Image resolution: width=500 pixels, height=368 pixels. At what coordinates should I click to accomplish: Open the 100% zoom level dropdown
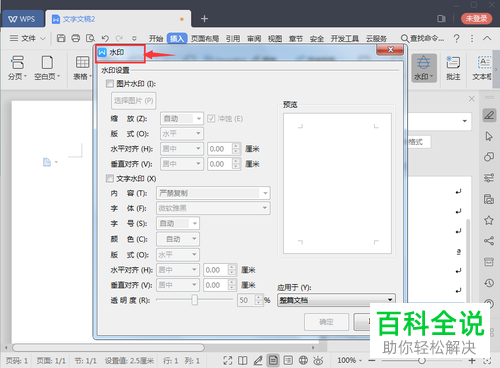[349, 360]
